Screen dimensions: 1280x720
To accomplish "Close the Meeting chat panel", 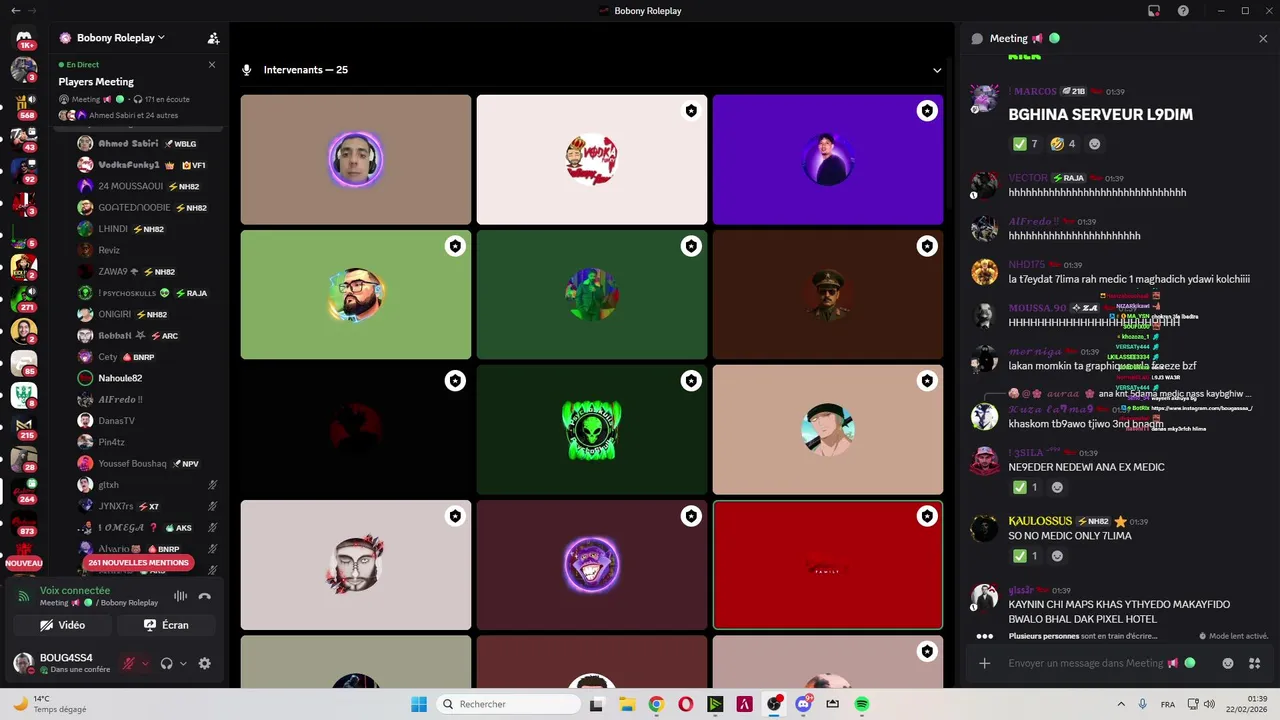I will tap(1263, 38).
